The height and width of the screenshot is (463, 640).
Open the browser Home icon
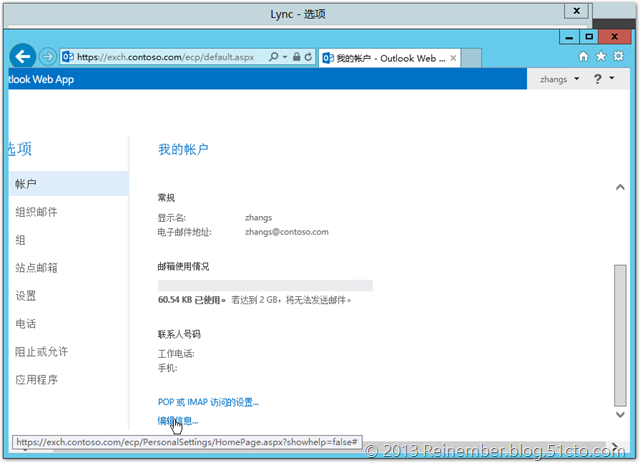(583, 57)
